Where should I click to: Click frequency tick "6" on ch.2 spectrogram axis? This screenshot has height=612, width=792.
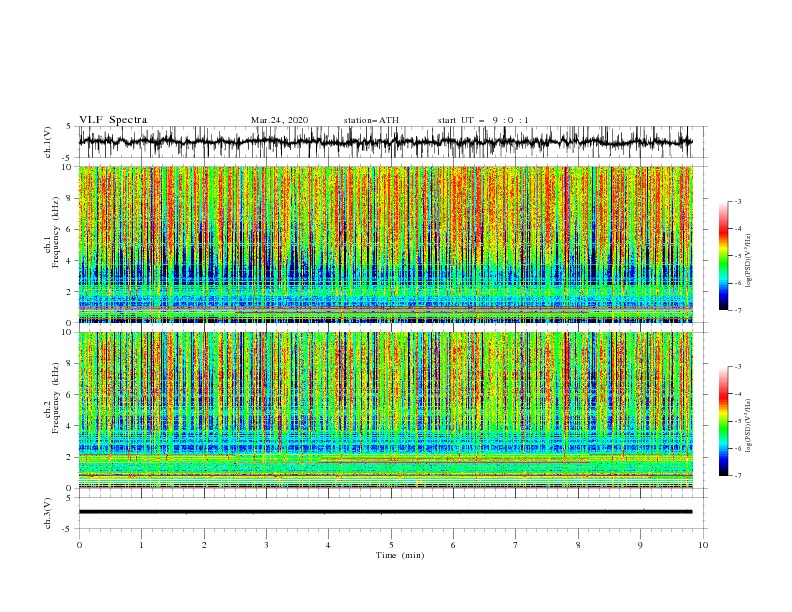tap(69, 395)
